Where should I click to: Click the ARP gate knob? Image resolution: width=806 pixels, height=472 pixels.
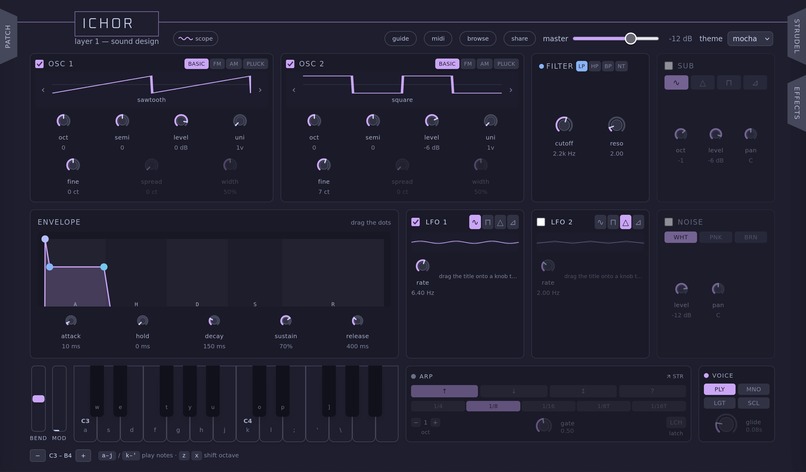tap(543, 425)
